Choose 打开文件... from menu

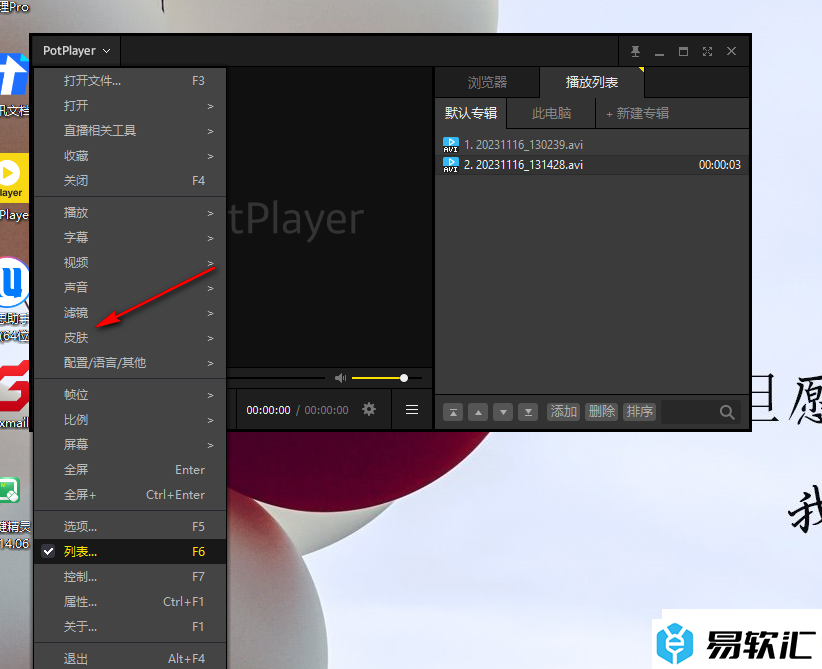point(130,81)
